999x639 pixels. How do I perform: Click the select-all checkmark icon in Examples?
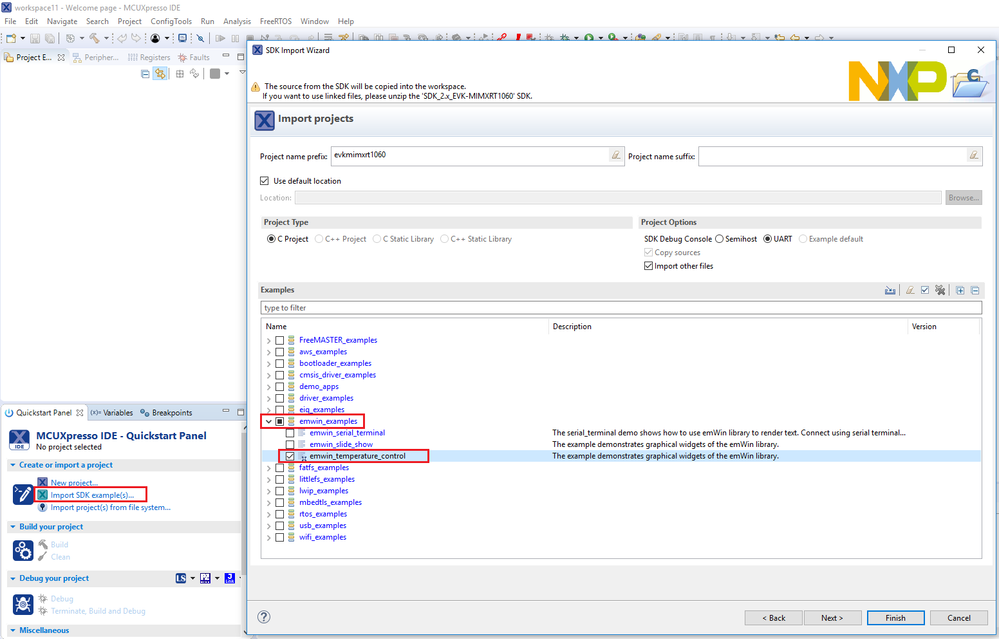click(925, 291)
